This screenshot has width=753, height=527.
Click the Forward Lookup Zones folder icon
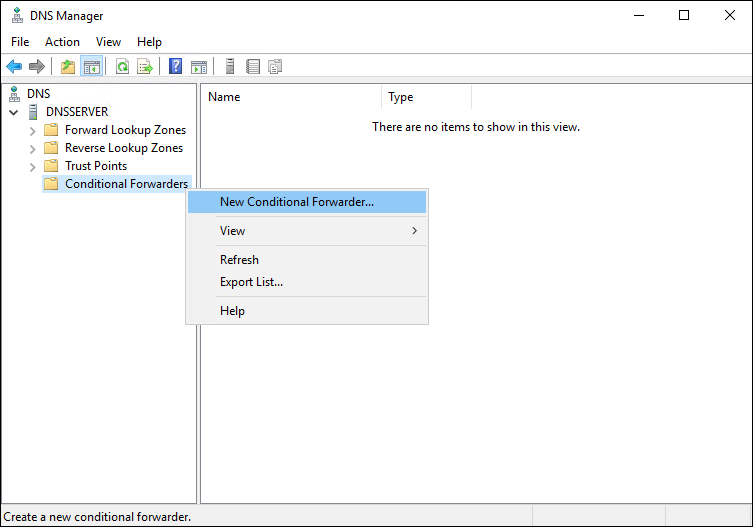pos(51,130)
